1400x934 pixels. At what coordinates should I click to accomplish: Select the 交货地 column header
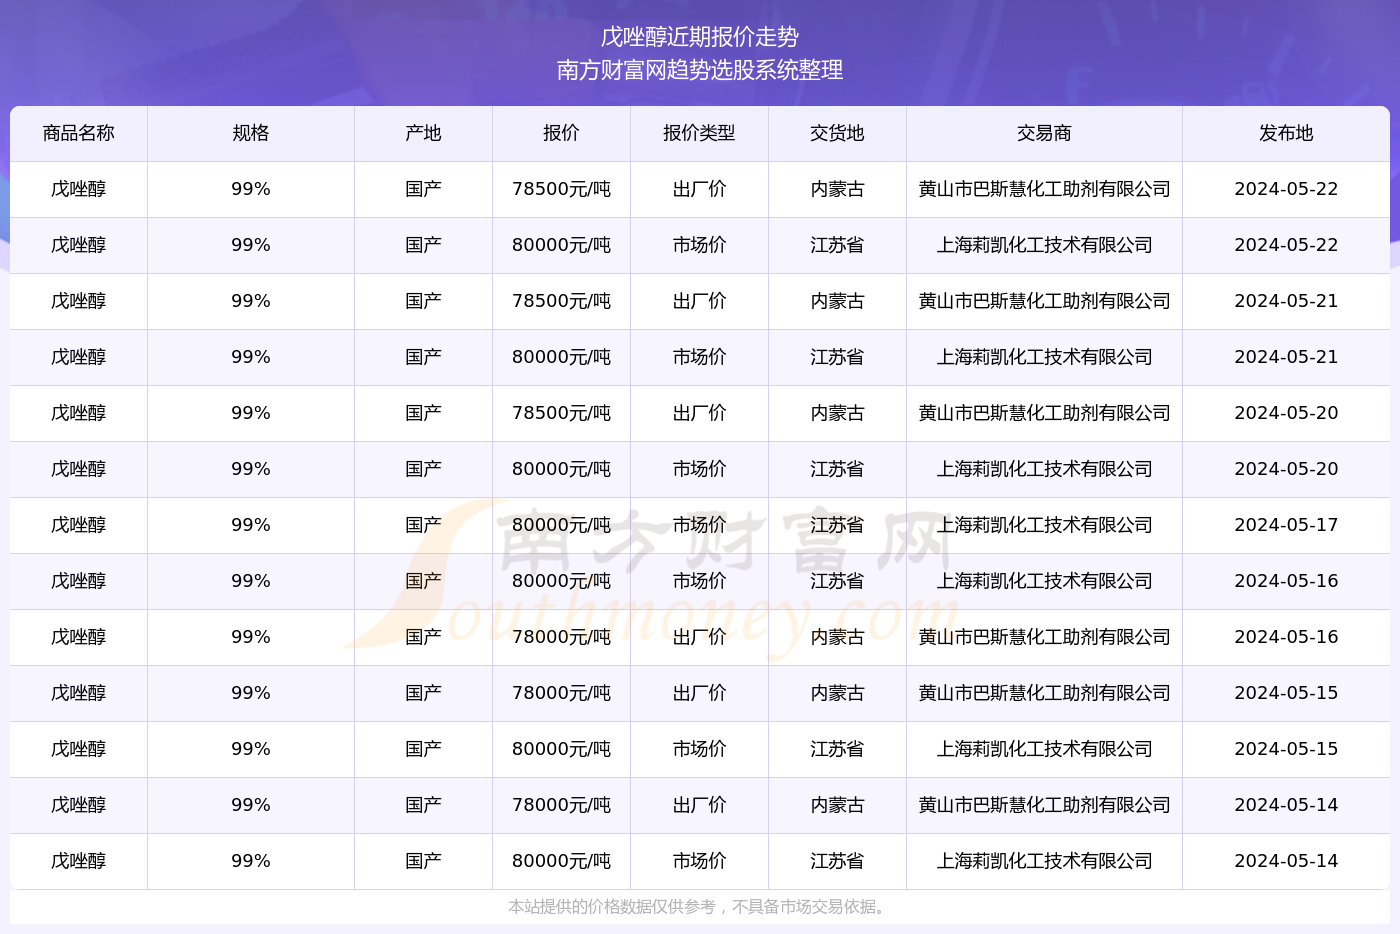pyautogui.click(x=838, y=133)
